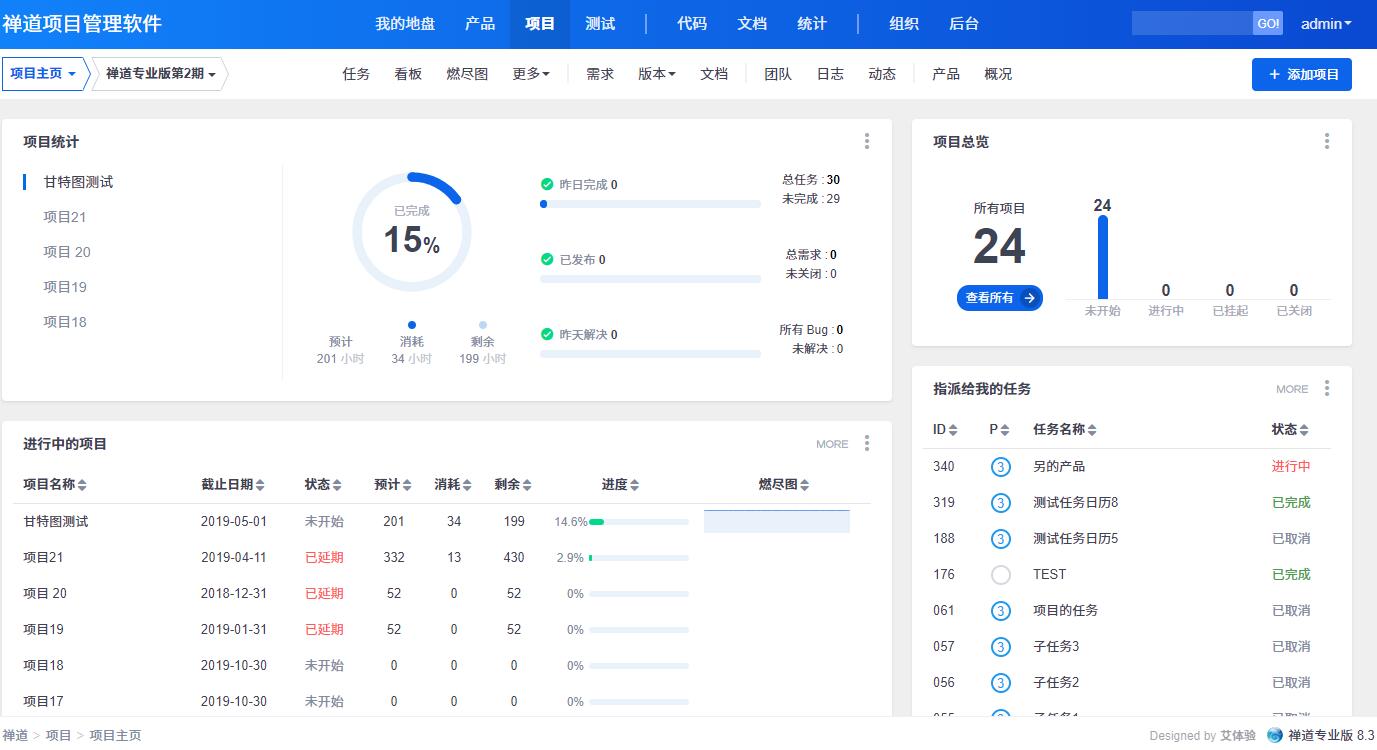Screen dimensions: 1377x750
Task: Open the 进行中的项目 panel three-dot menu
Action: click(x=867, y=444)
